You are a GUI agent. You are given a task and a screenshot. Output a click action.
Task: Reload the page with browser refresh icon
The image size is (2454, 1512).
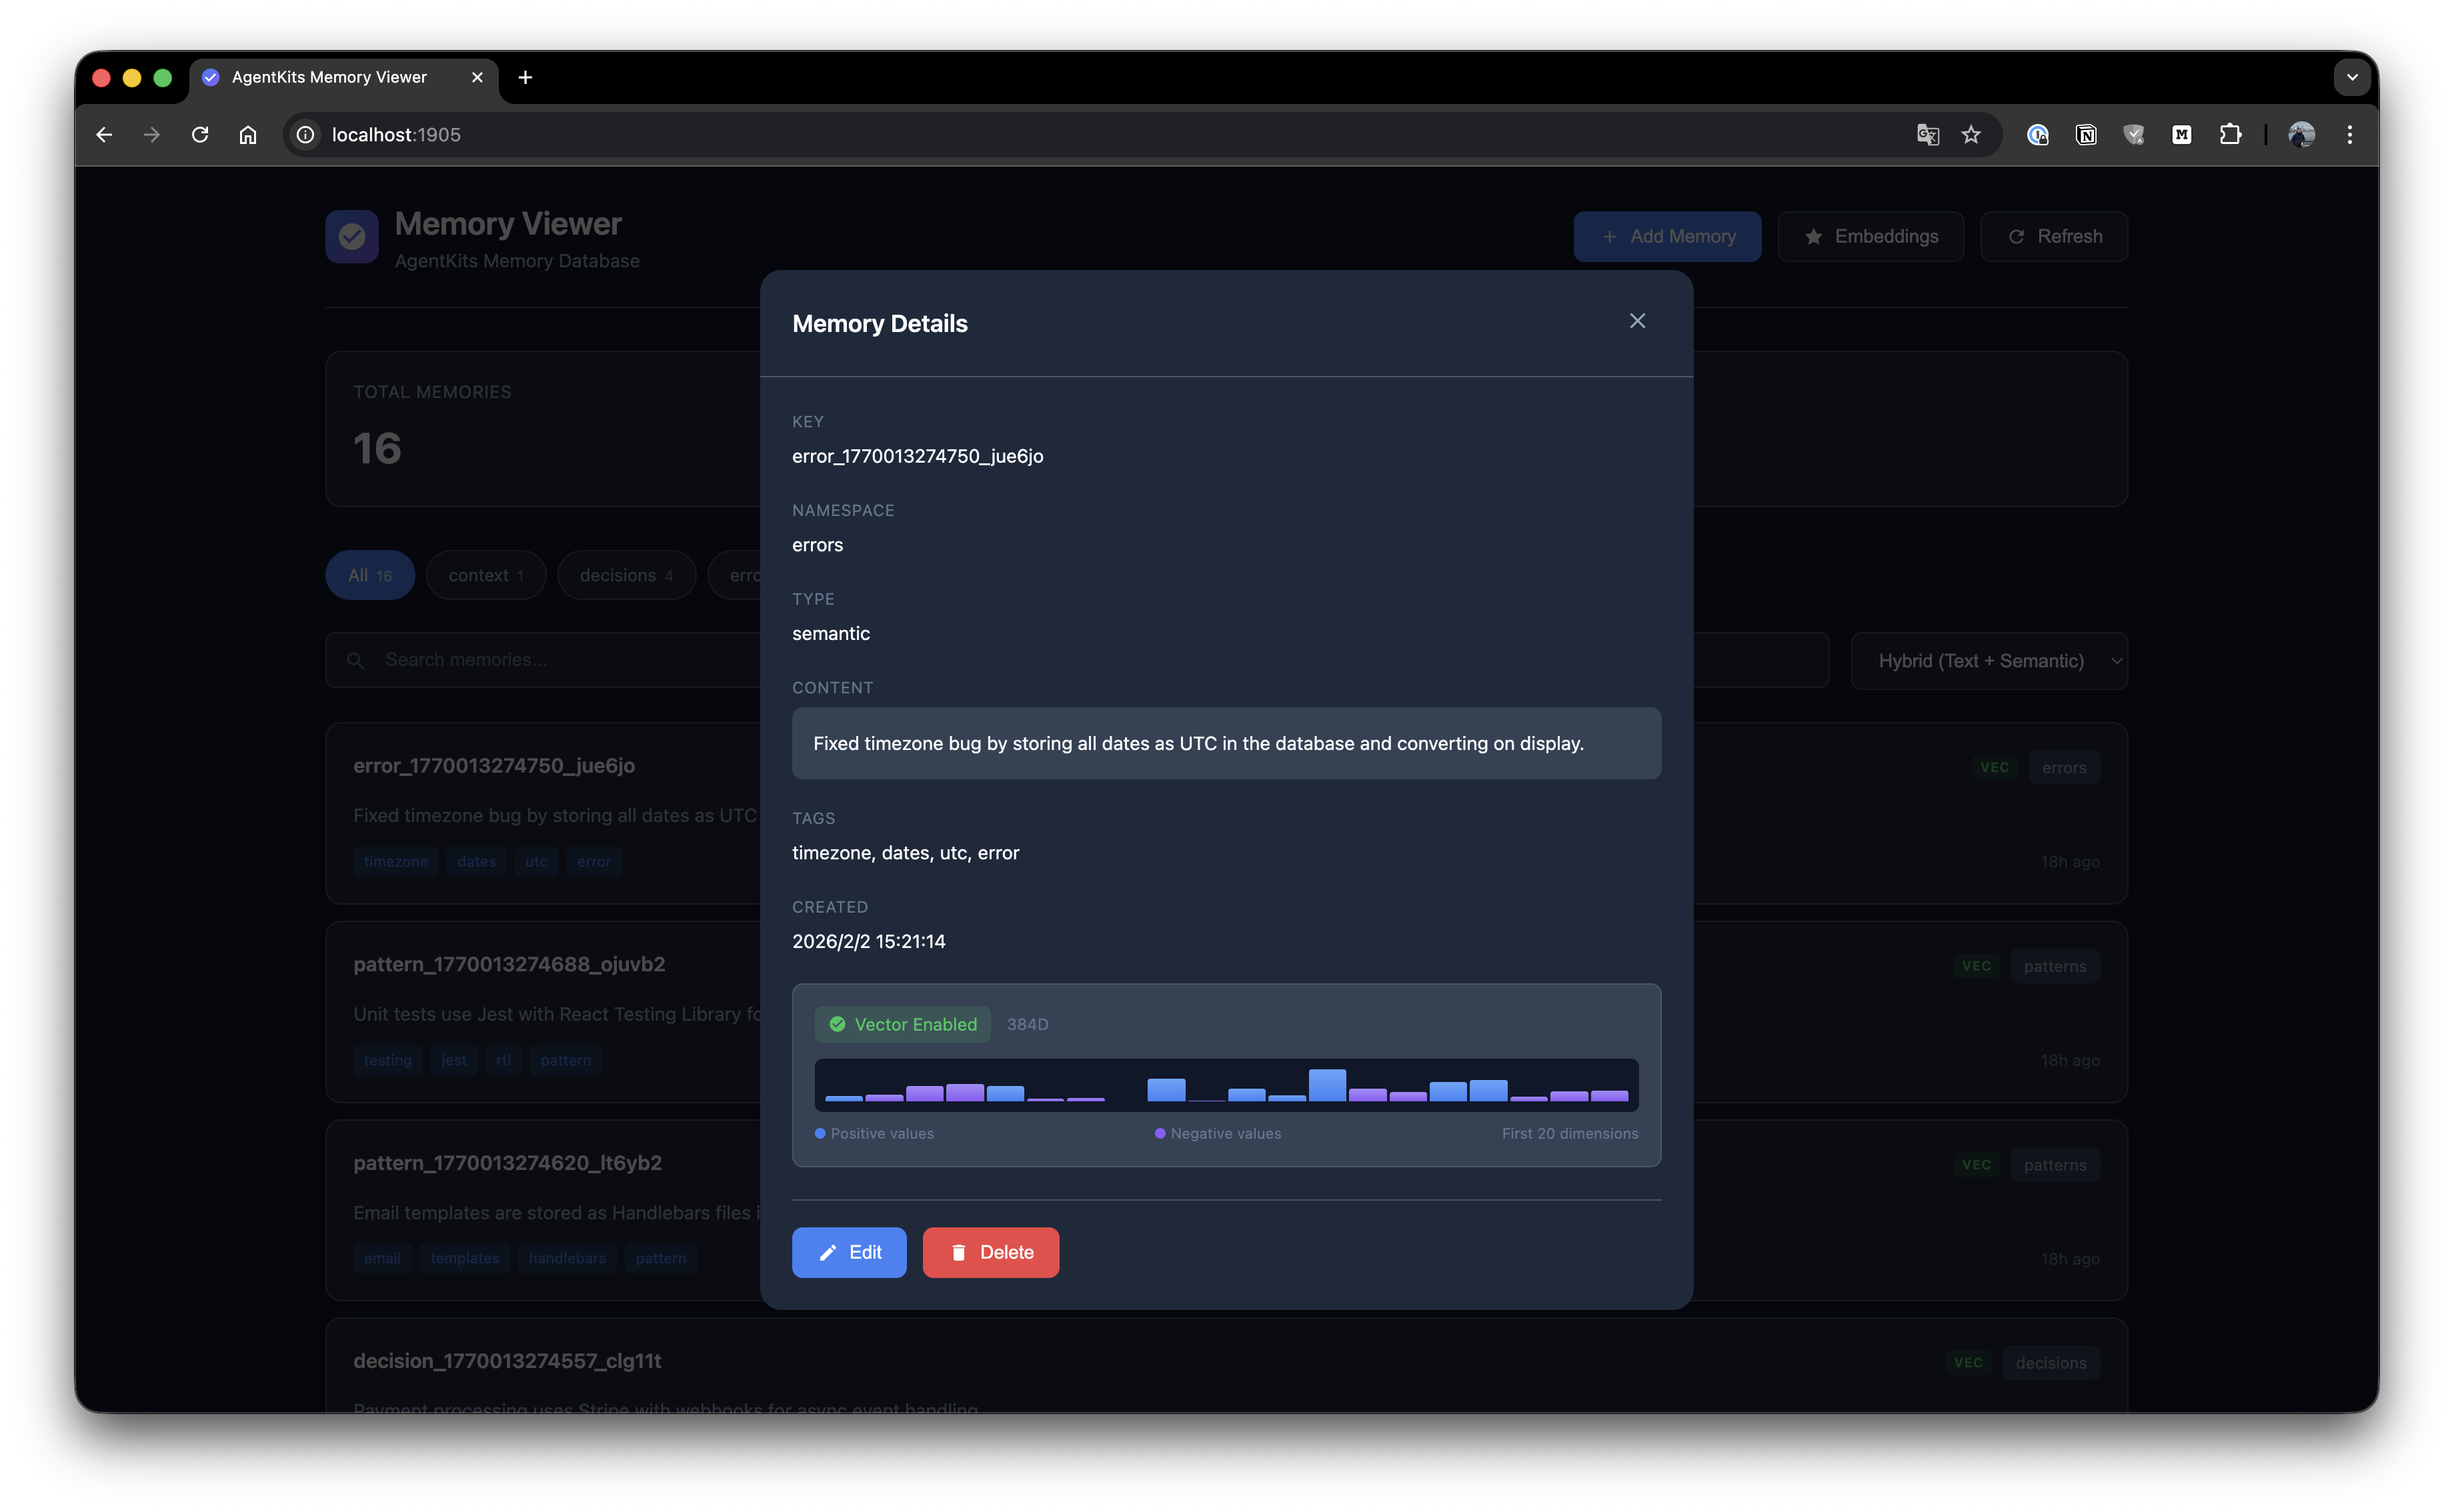pos(200,135)
